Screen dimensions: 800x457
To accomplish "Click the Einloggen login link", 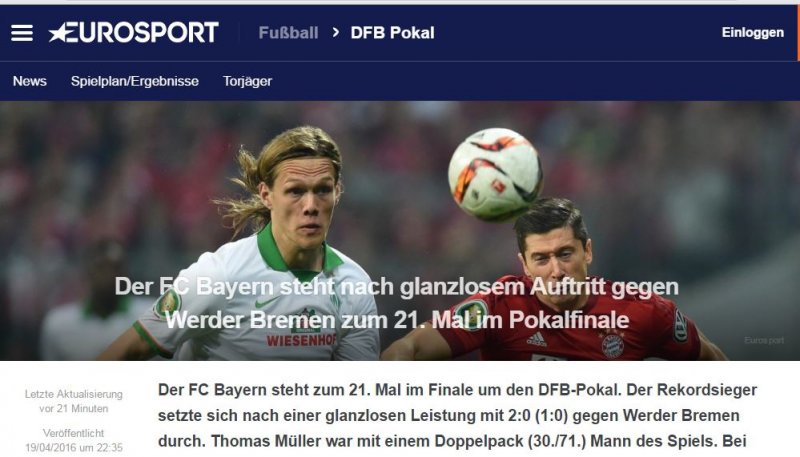I will point(753,33).
